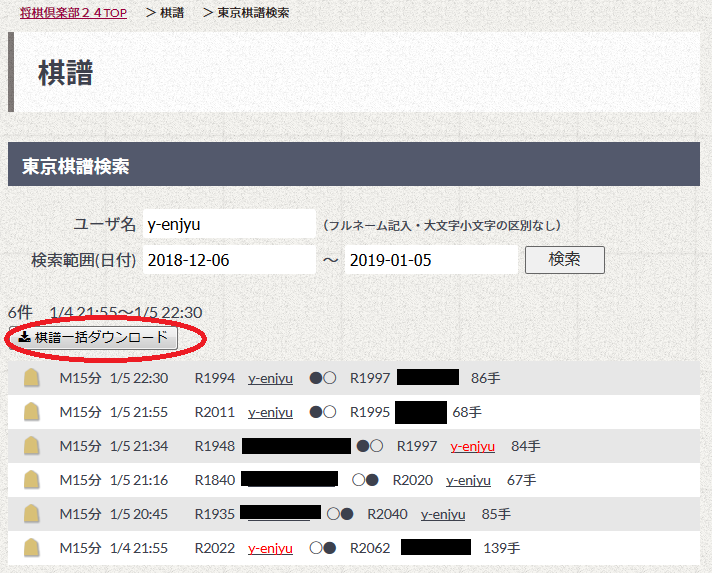
Task: Open kifu icon for 1/5 21:34 game
Action: [x=31, y=446]
